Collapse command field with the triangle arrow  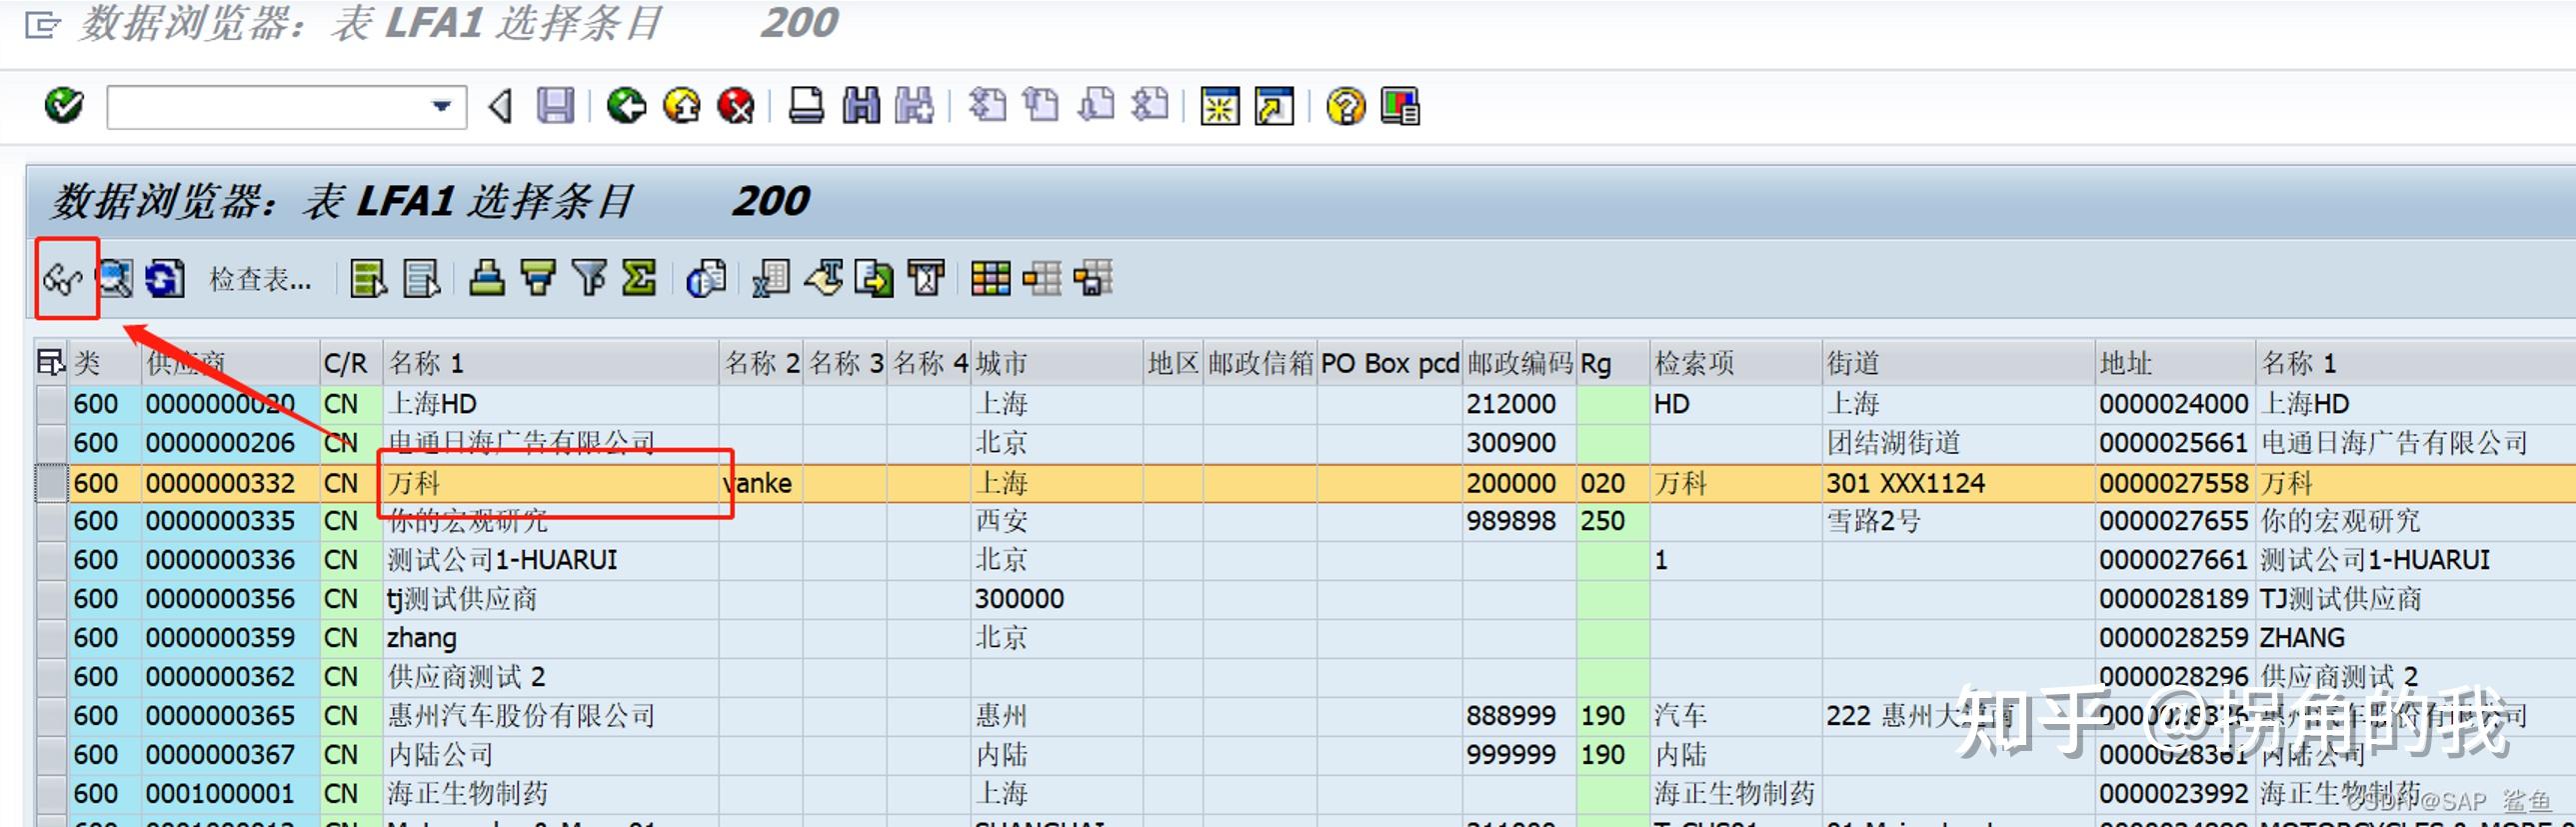(501, 106)
